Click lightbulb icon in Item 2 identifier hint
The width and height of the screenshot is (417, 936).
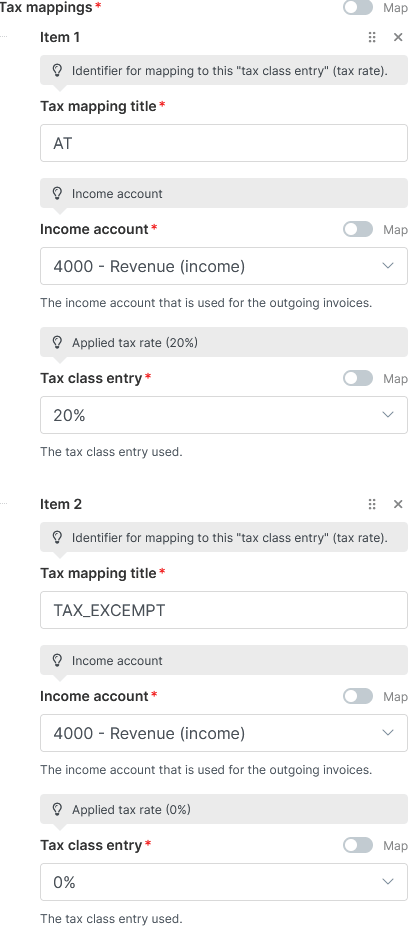tap(57, 537)
